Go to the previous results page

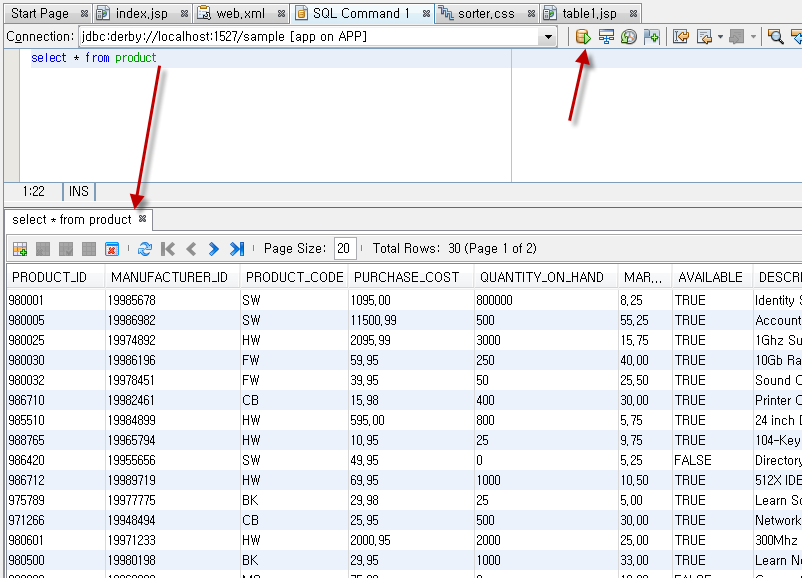[191, 249]
